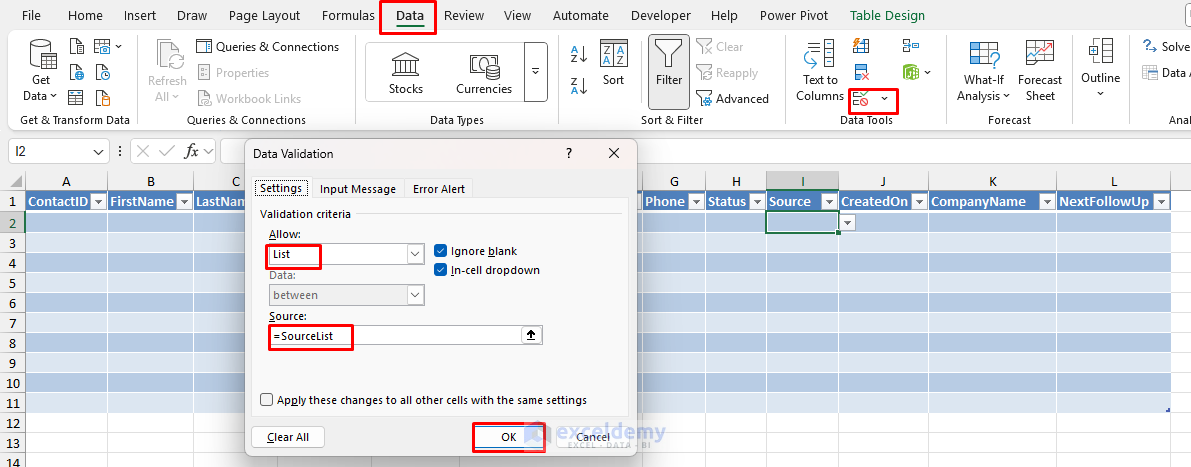The height and width of the screenshot is (467, 1191).
Task: Open the Power Pivot tab
Action: point(794,15)
